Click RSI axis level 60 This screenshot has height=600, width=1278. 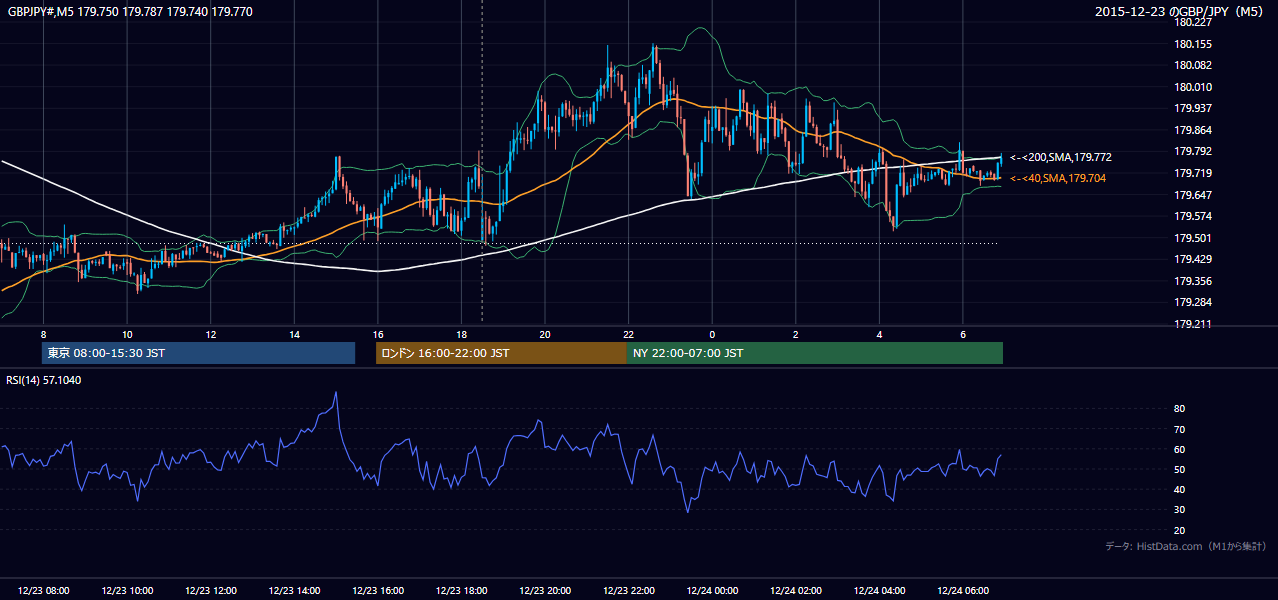pos(1180,449)
